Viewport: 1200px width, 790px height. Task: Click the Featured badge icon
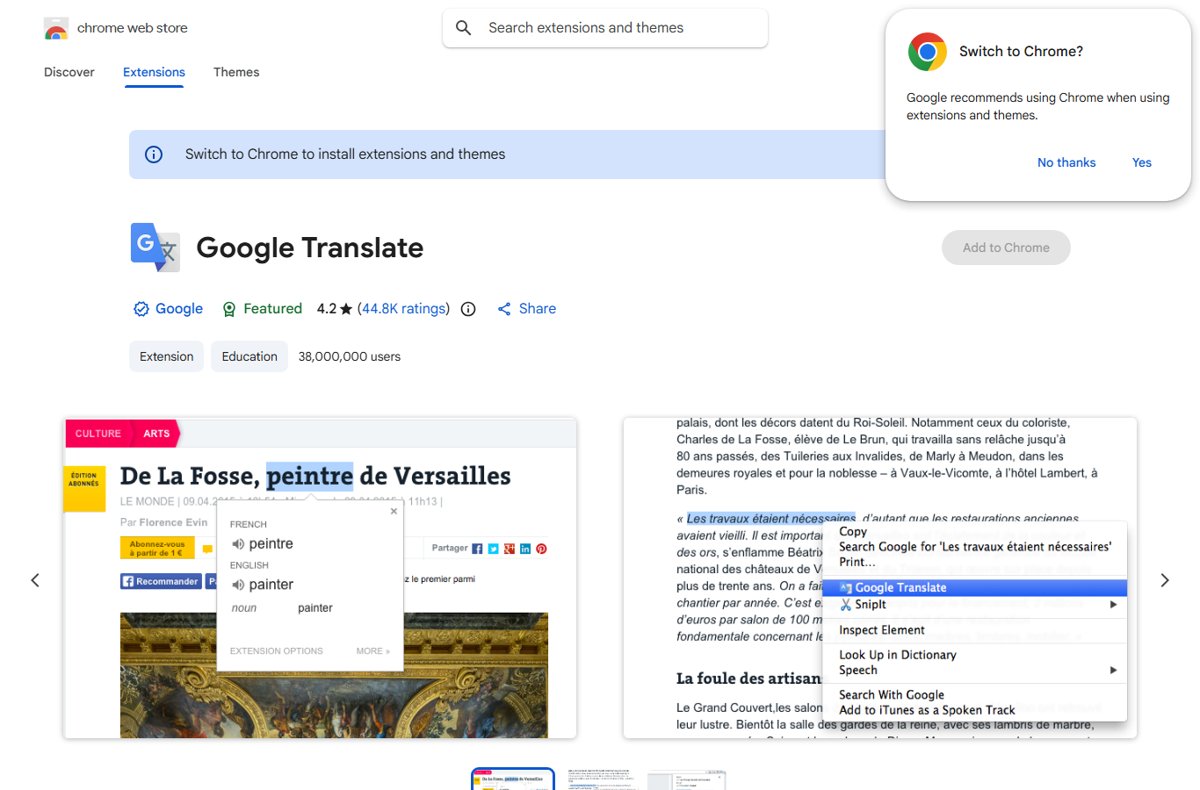[x=229, y=309]
